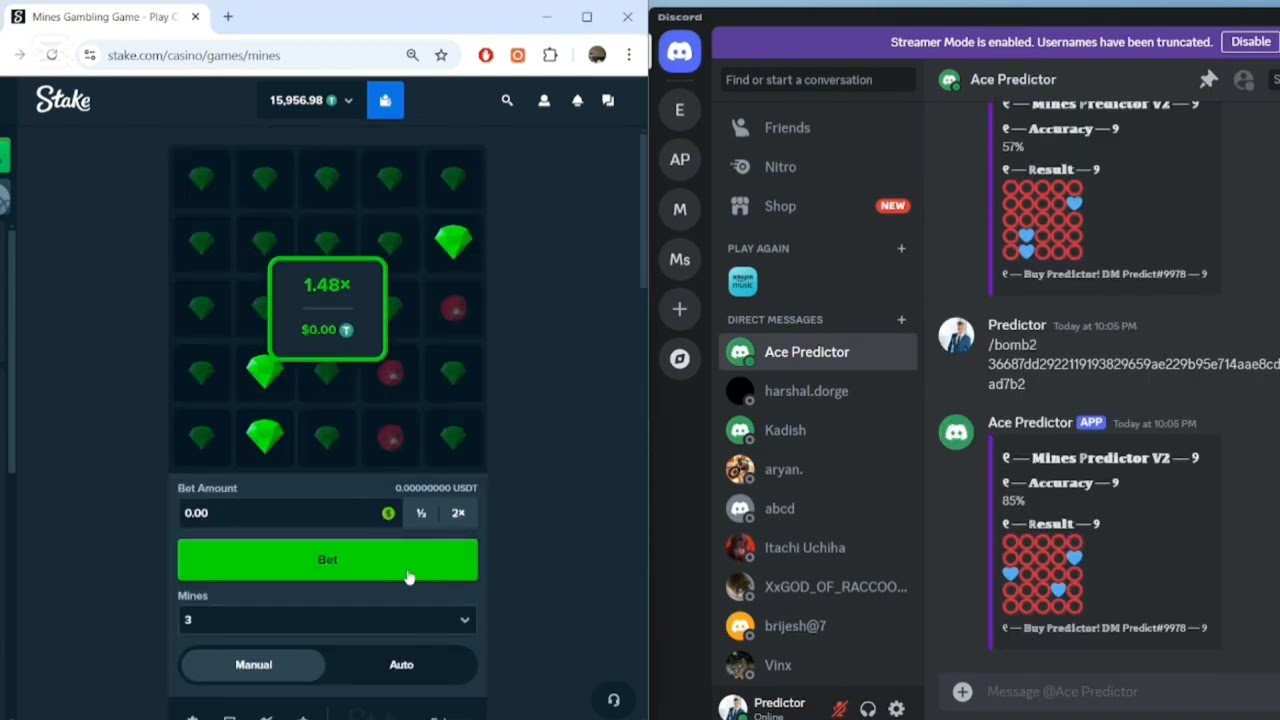Open Discord user settings gear
Image resolution: width=1280 pixels, height=720 pixels.
tap(897, 709)
